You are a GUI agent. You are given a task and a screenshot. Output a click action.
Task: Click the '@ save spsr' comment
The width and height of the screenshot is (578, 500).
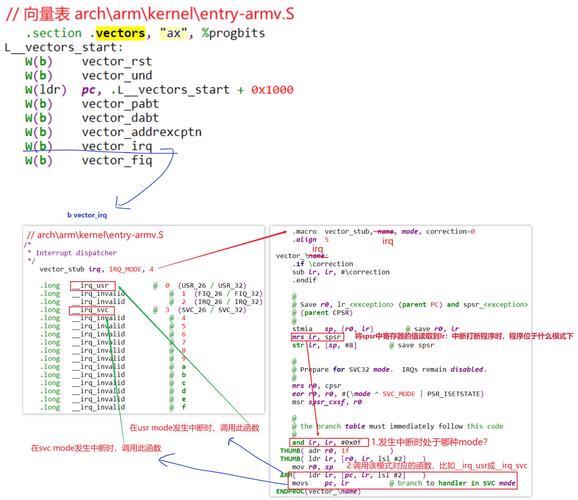pyautogui.click(x=411, y=346)
